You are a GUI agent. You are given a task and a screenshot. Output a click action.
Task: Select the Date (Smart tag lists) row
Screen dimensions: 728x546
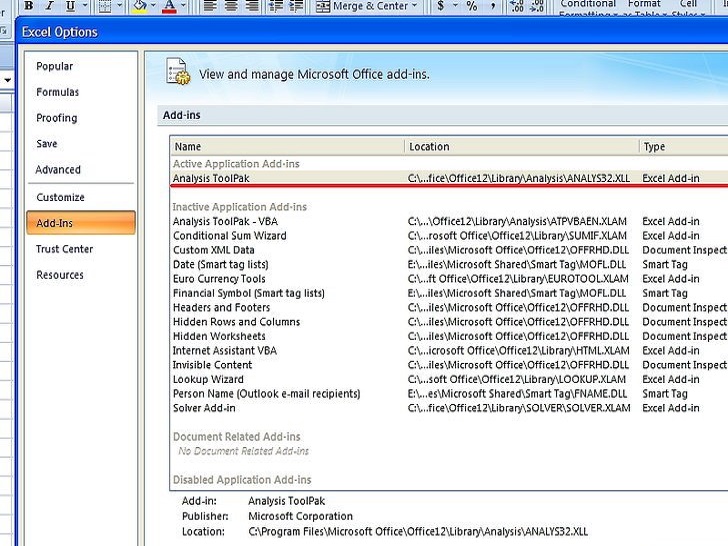449,265
